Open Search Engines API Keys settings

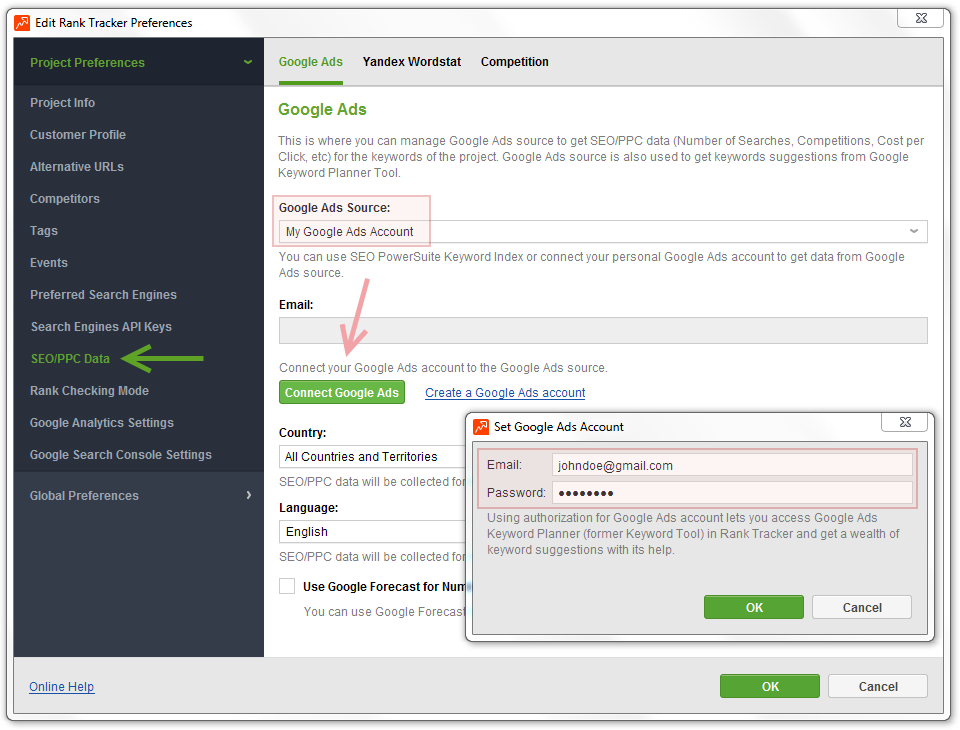[x=101, y=326]
